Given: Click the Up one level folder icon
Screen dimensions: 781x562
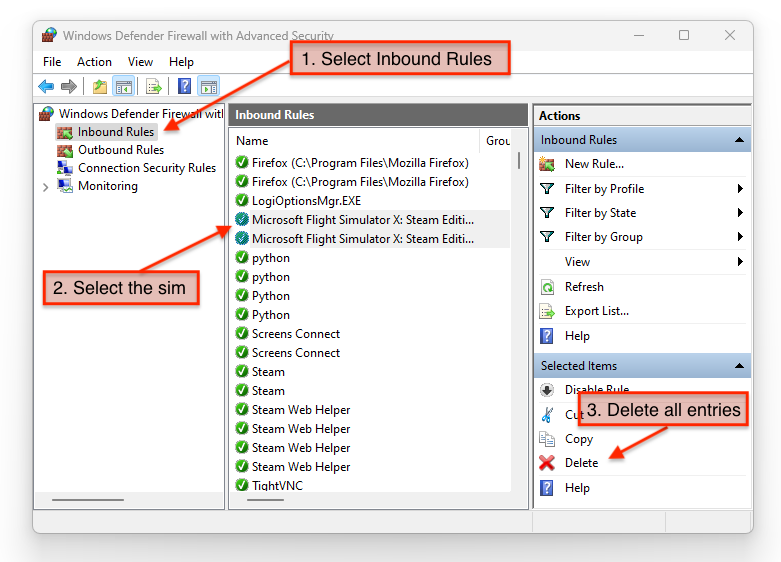Looking at the screenshot, I should [100, 87].
